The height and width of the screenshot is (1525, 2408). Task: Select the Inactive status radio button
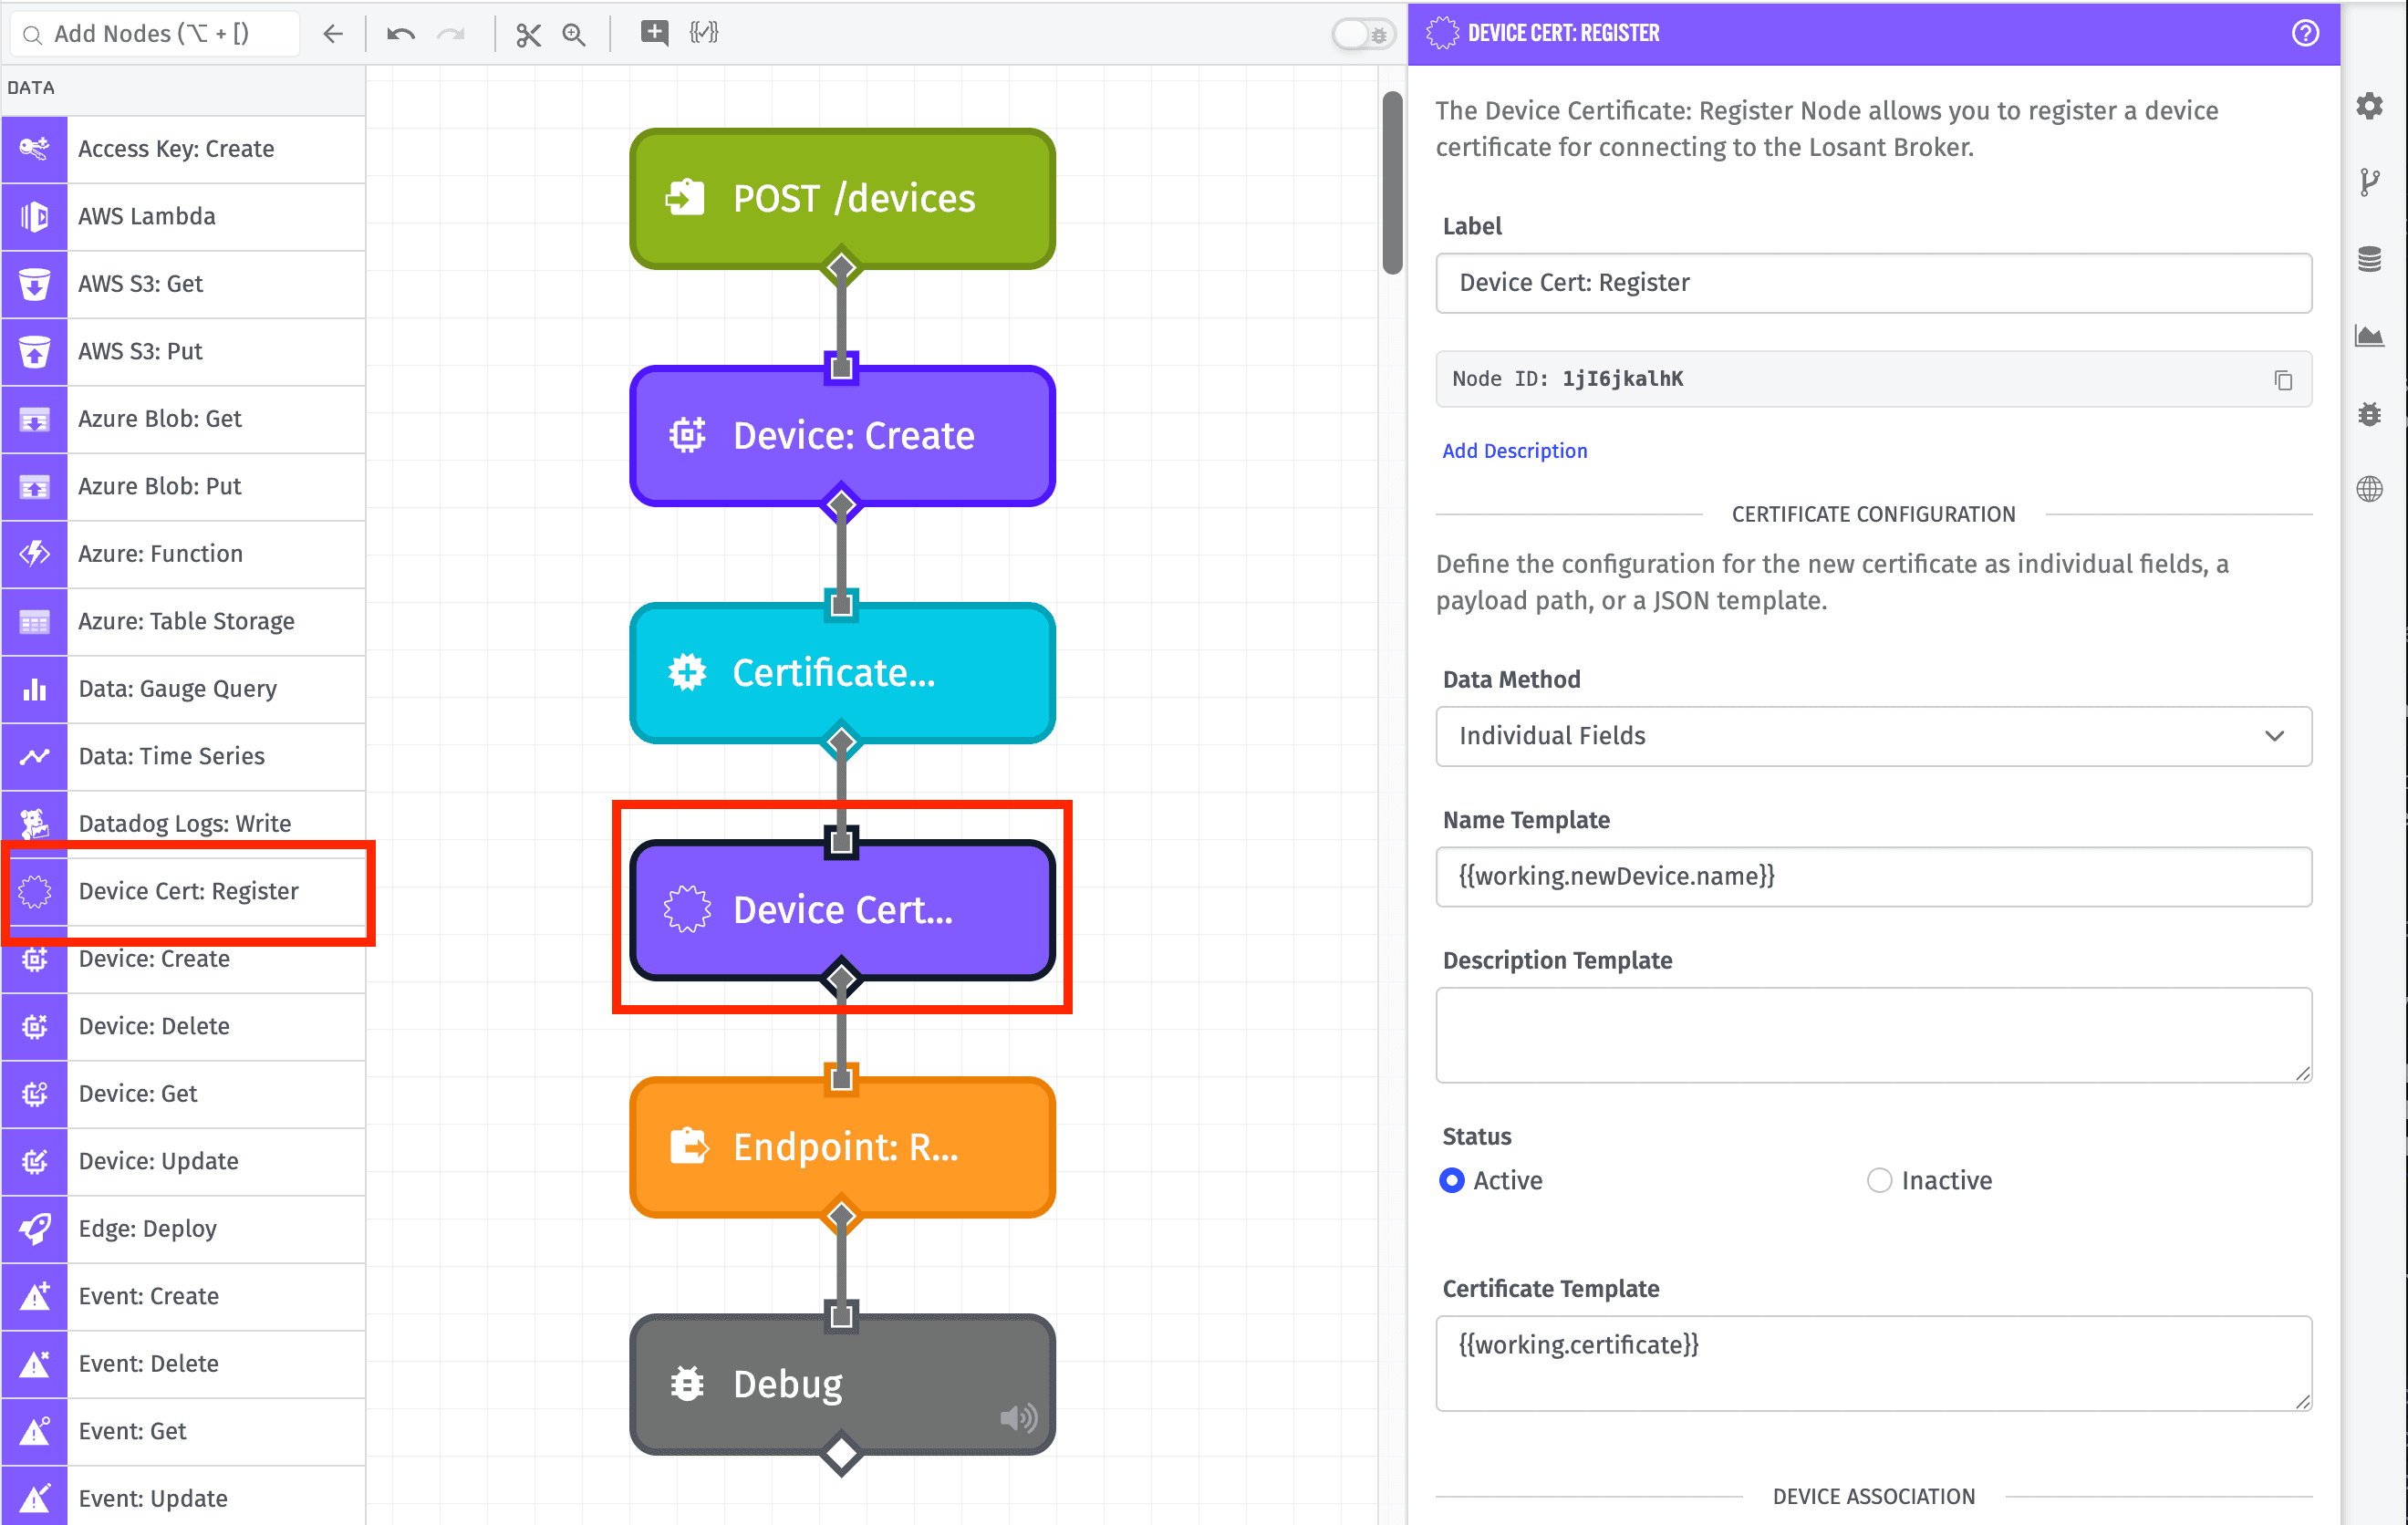point(1879,1180)
